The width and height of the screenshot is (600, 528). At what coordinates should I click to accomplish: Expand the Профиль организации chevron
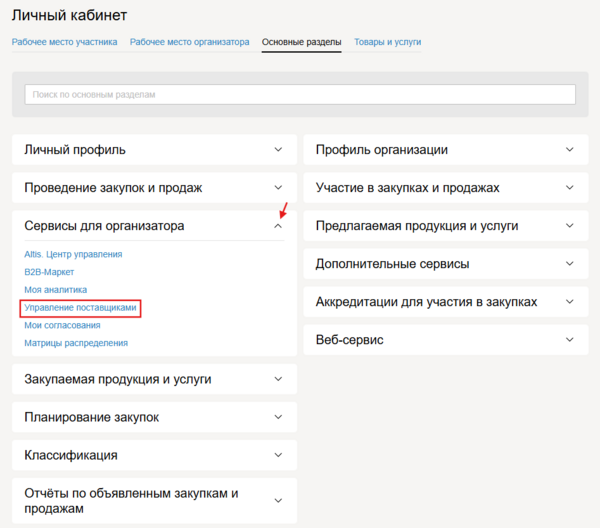pos(570,150)
